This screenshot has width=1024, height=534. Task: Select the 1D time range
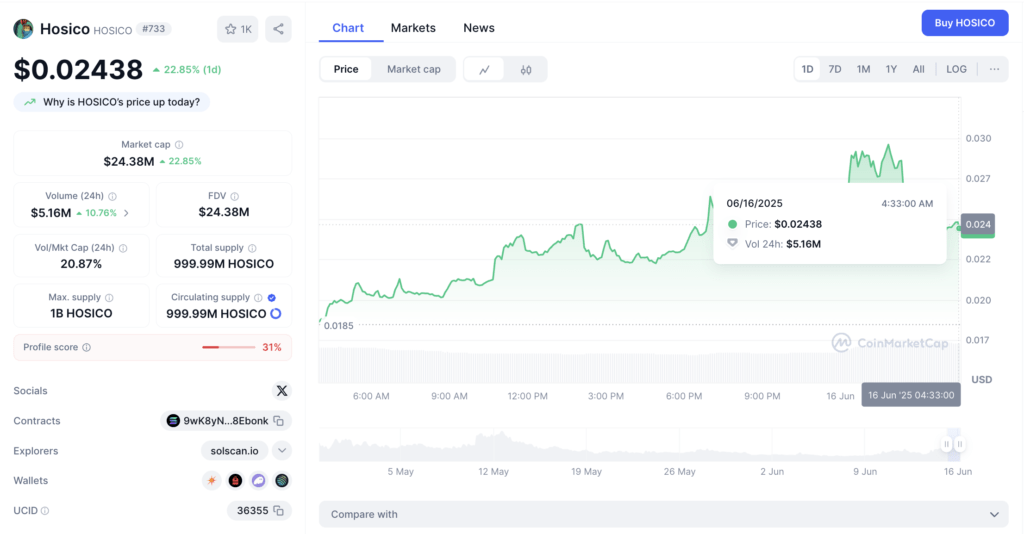pyautogui.click(x=808, y=69)
